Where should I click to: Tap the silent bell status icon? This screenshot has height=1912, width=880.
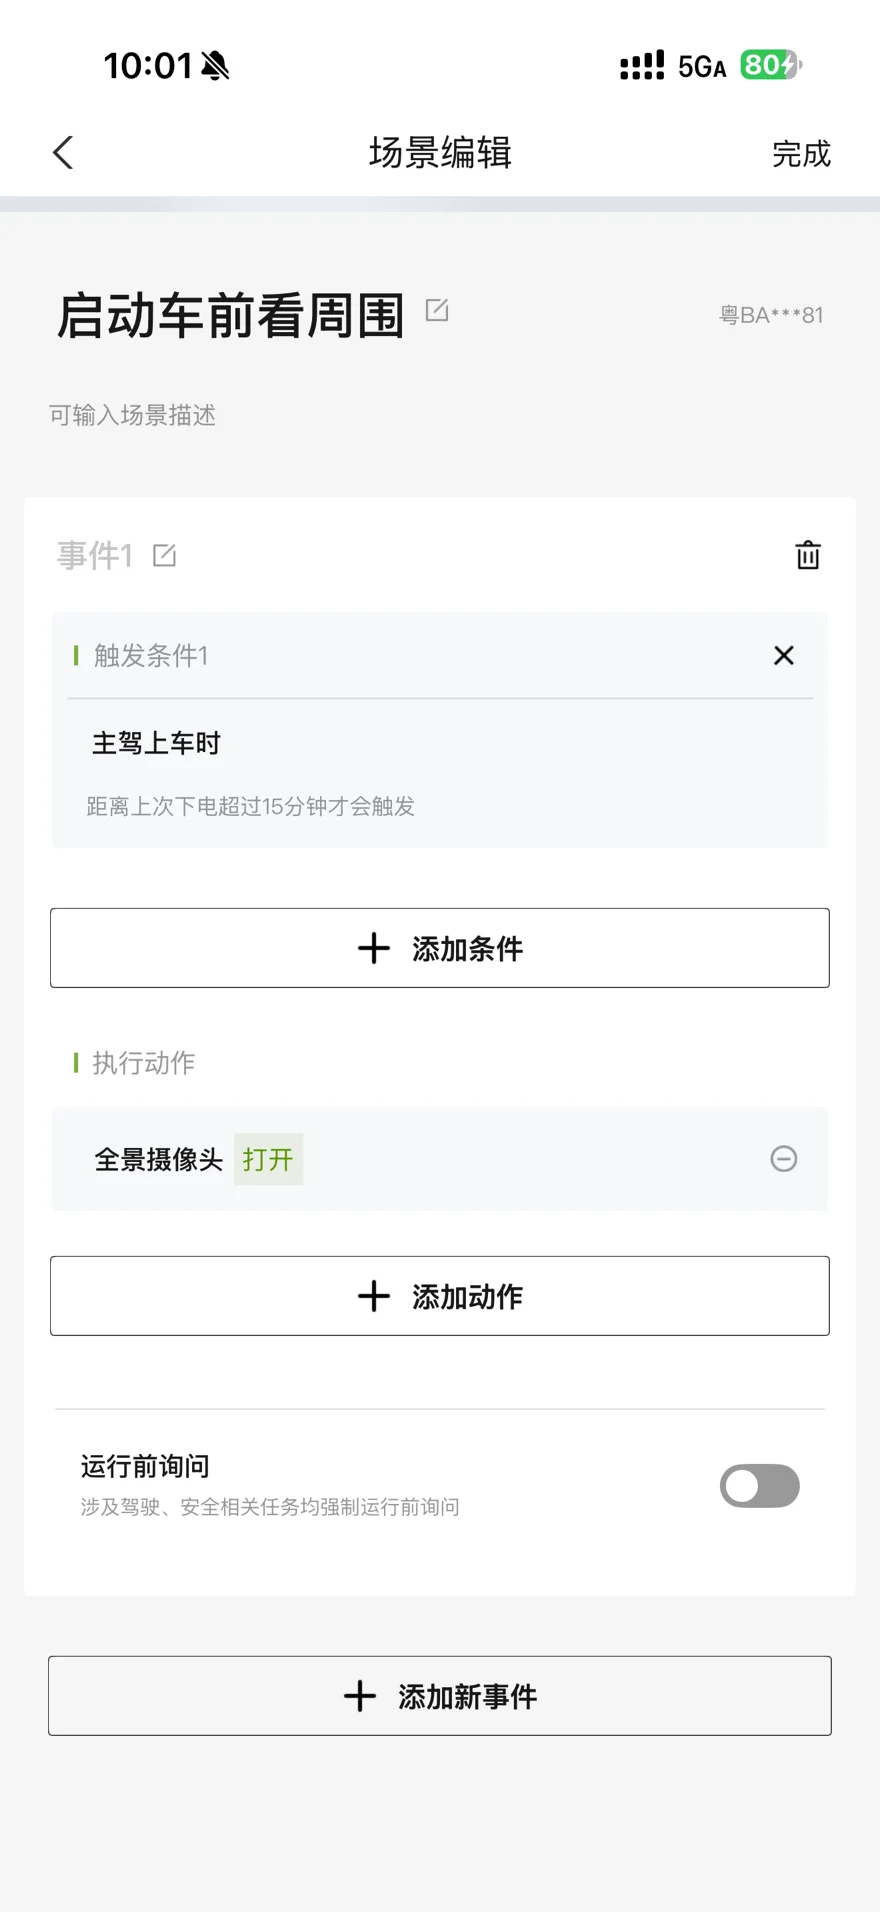215,66
